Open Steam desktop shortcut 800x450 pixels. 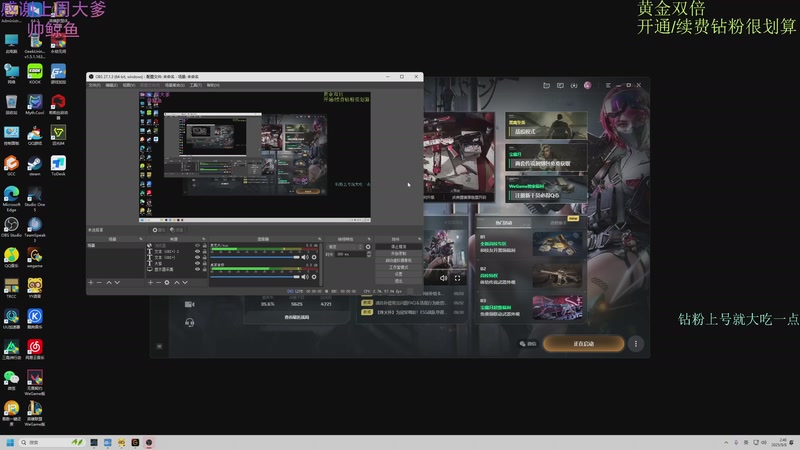click(35, 166)
